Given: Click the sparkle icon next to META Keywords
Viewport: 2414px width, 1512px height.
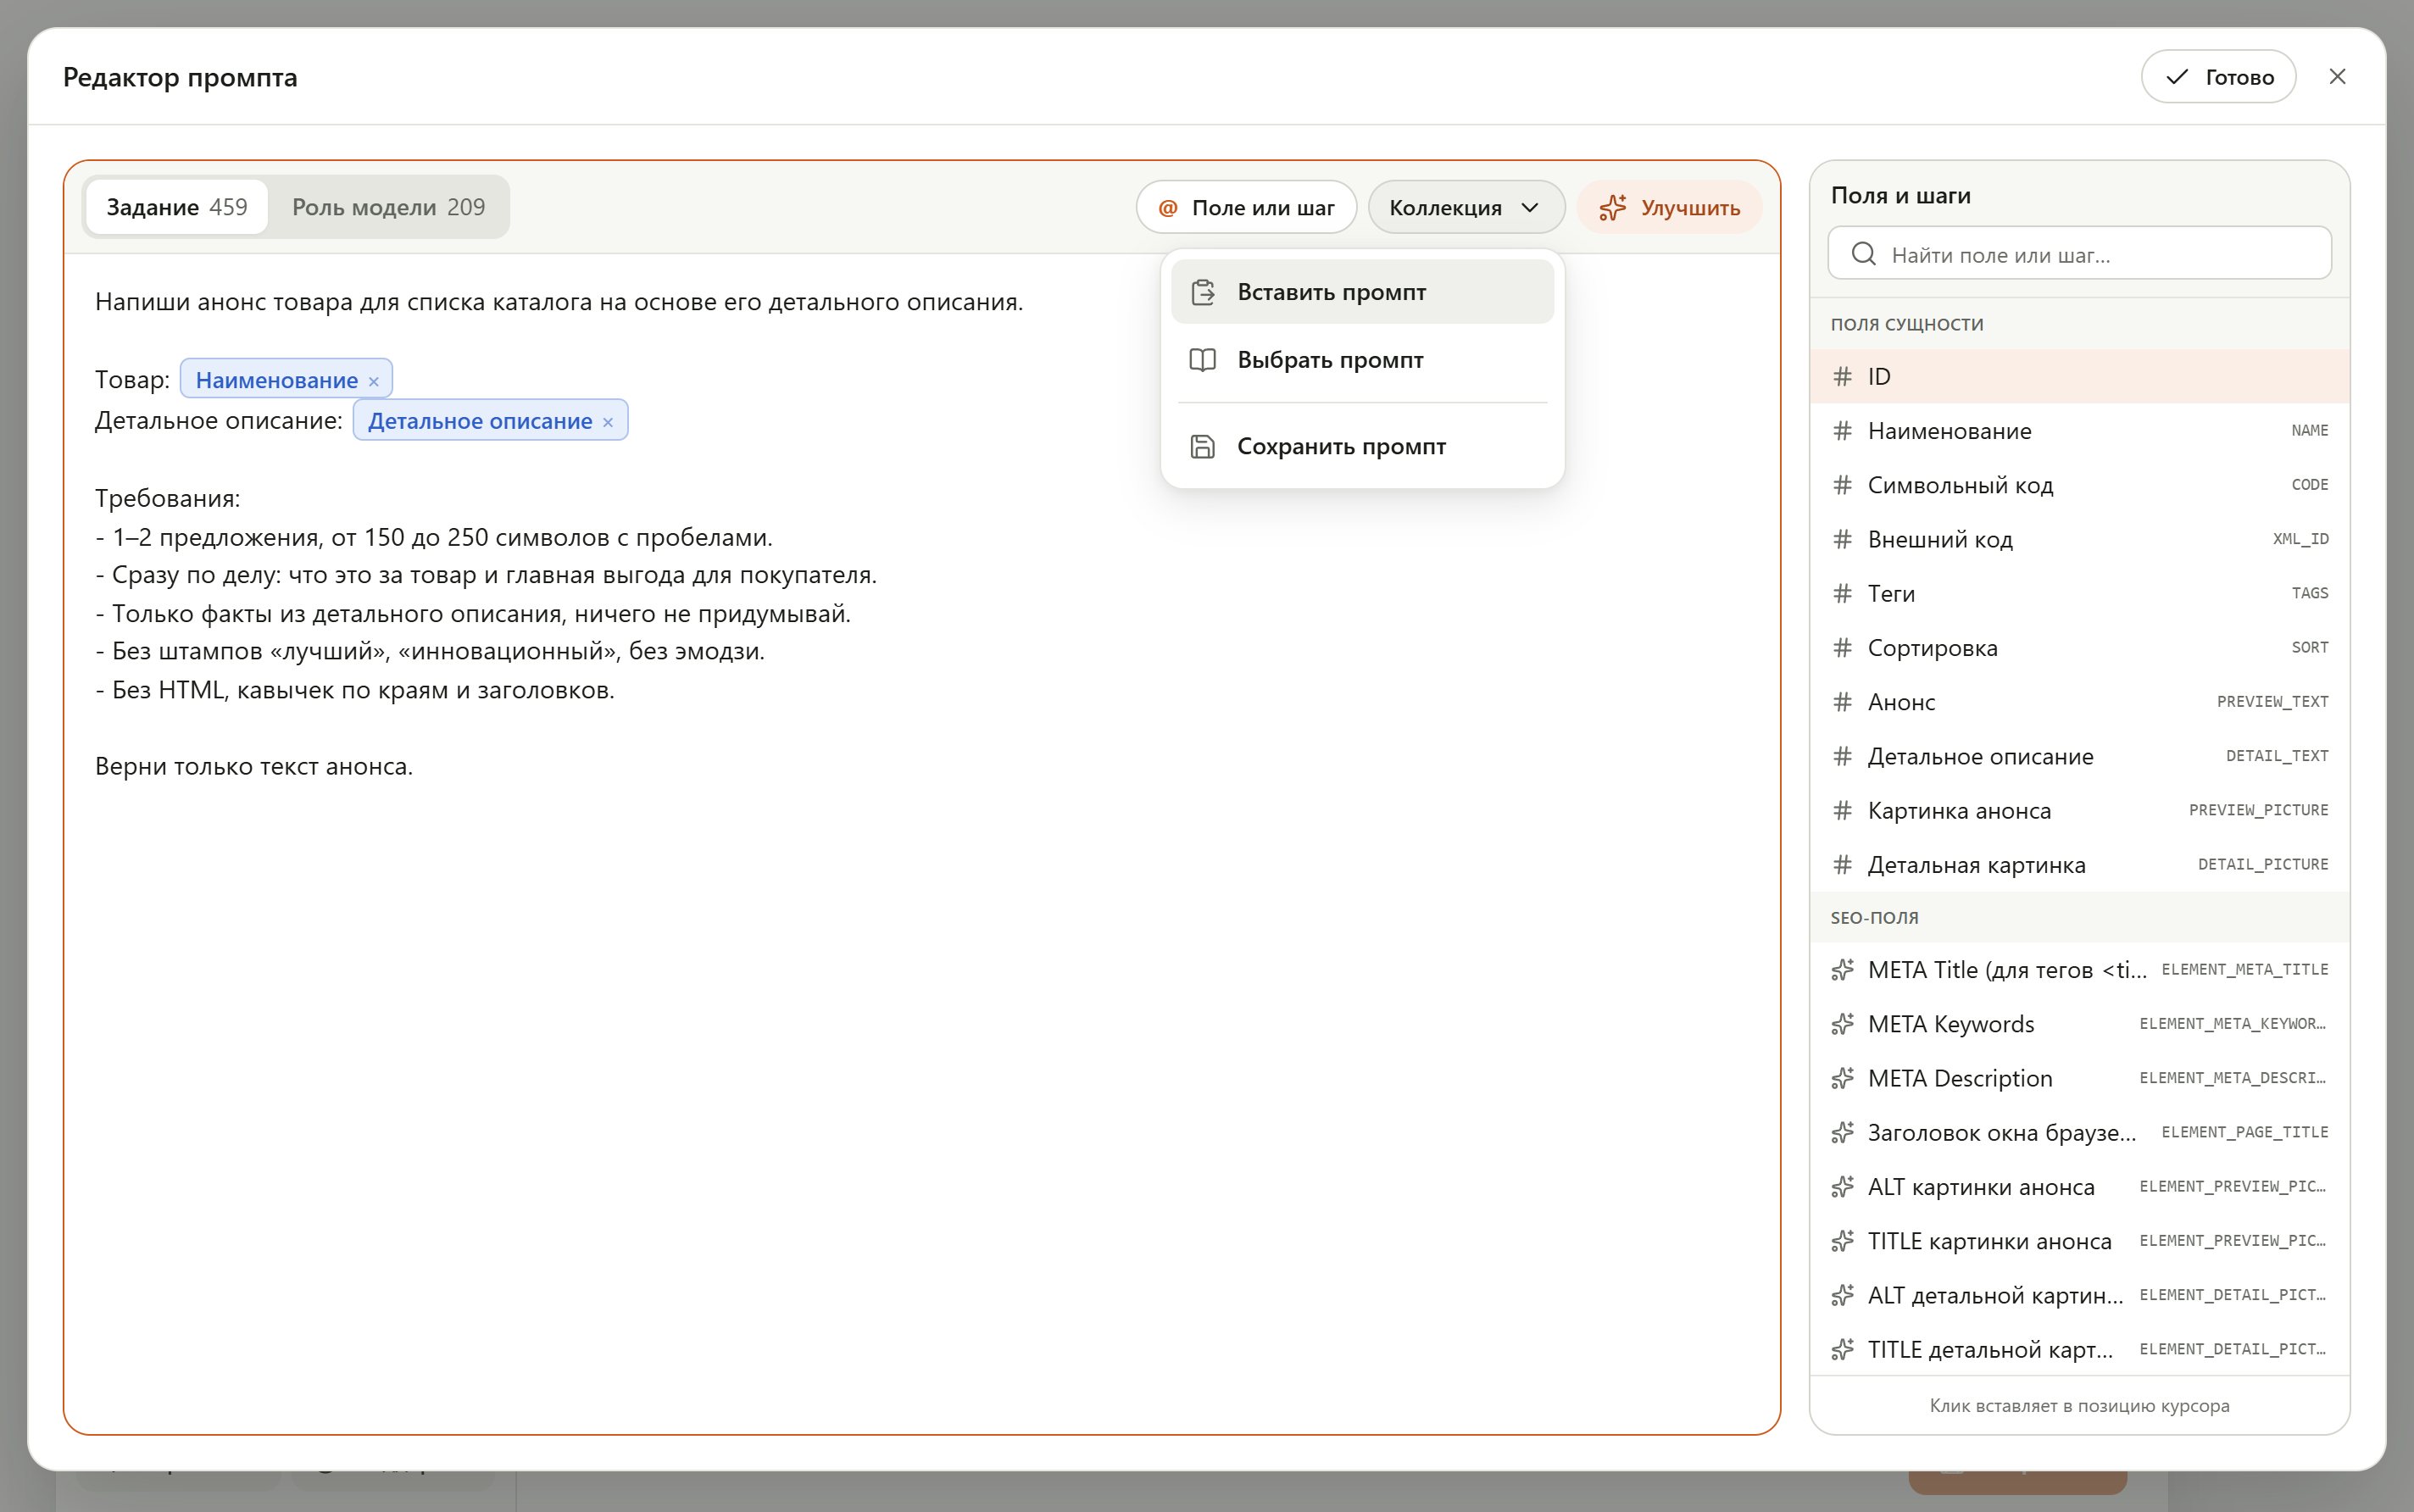Looking at the screenshot, I should click(x=1842, y=1024).
